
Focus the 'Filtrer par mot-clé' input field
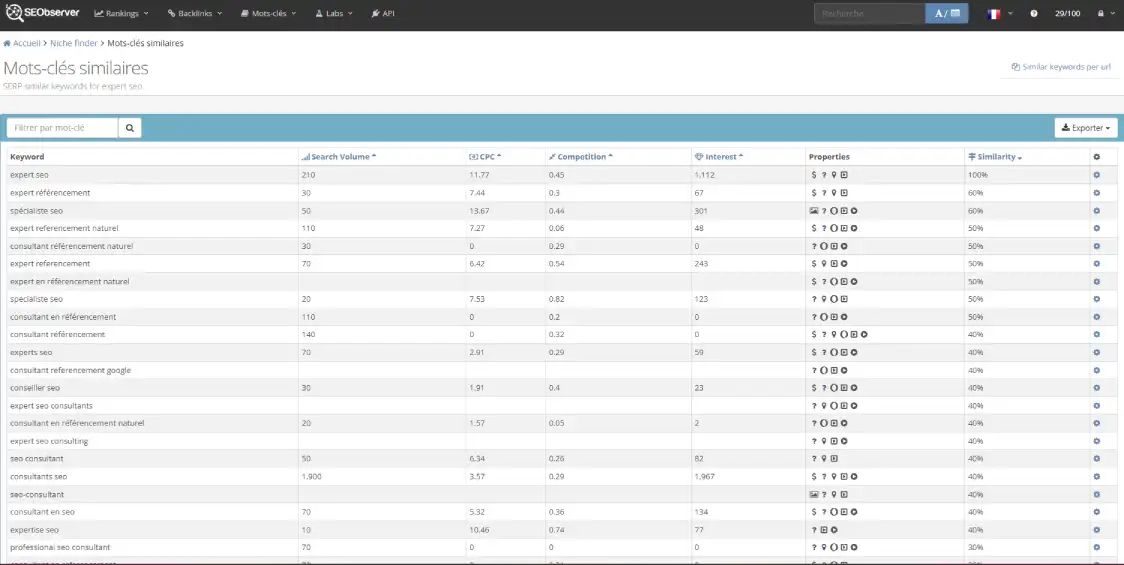click(63, 128)
